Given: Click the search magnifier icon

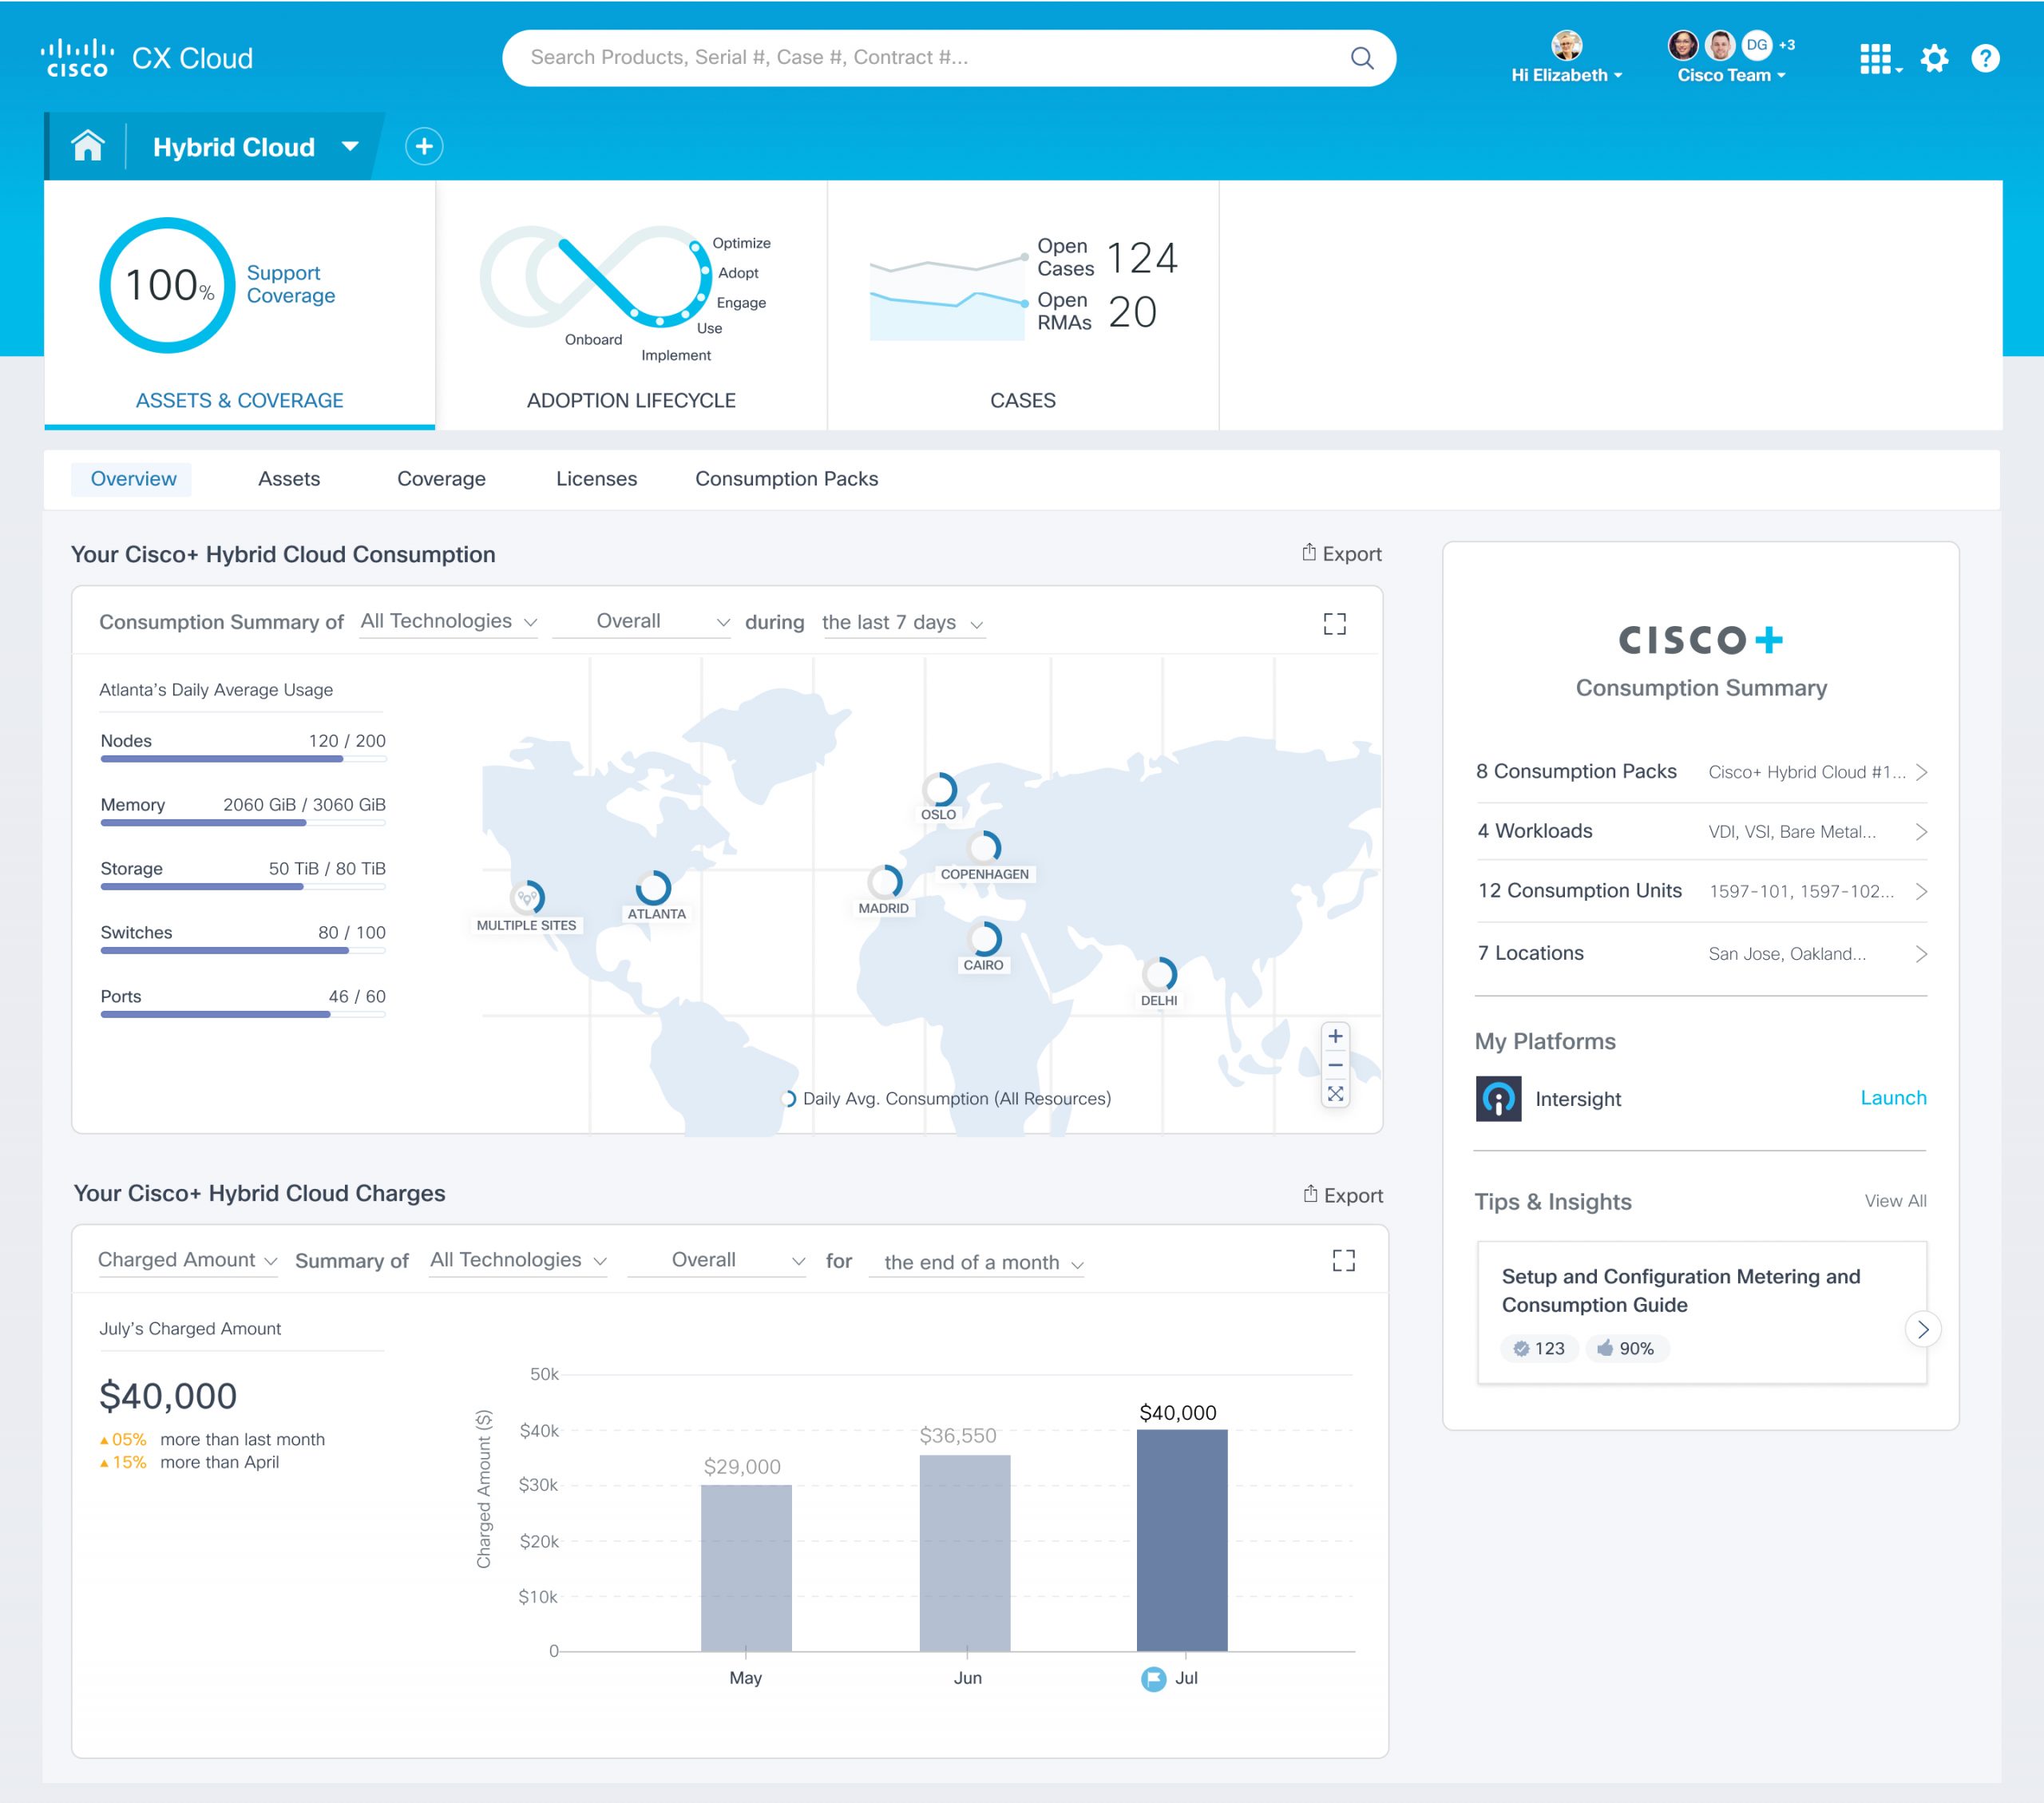Looking at the screenshot, I should click(x=1362, y=58).
